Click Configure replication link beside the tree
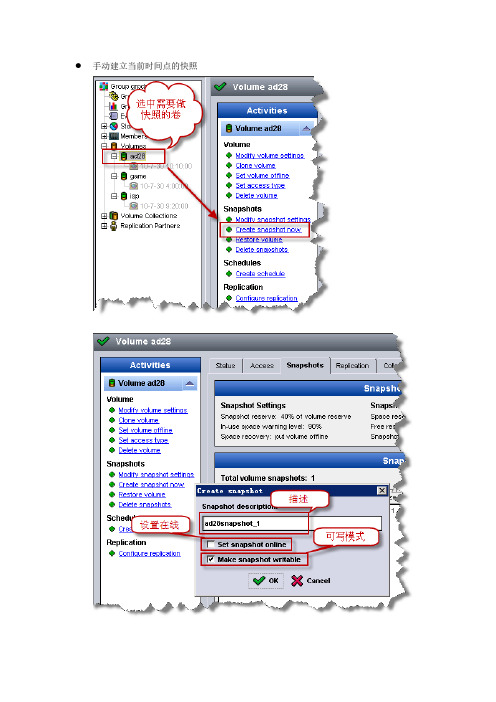This screenshot has height=702, width=496. [266, 298]
